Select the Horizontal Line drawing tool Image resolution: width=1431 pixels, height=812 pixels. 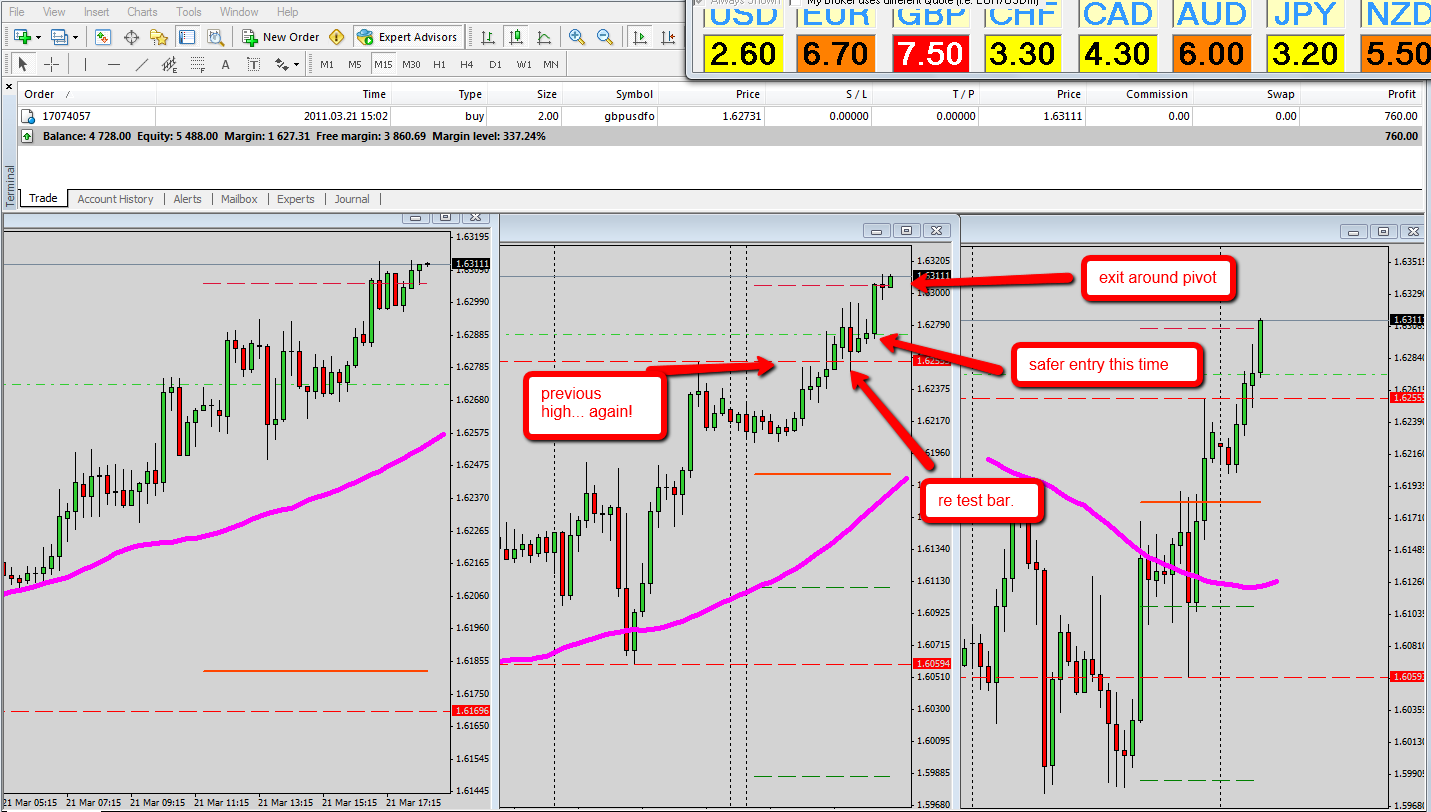point(114,64)
